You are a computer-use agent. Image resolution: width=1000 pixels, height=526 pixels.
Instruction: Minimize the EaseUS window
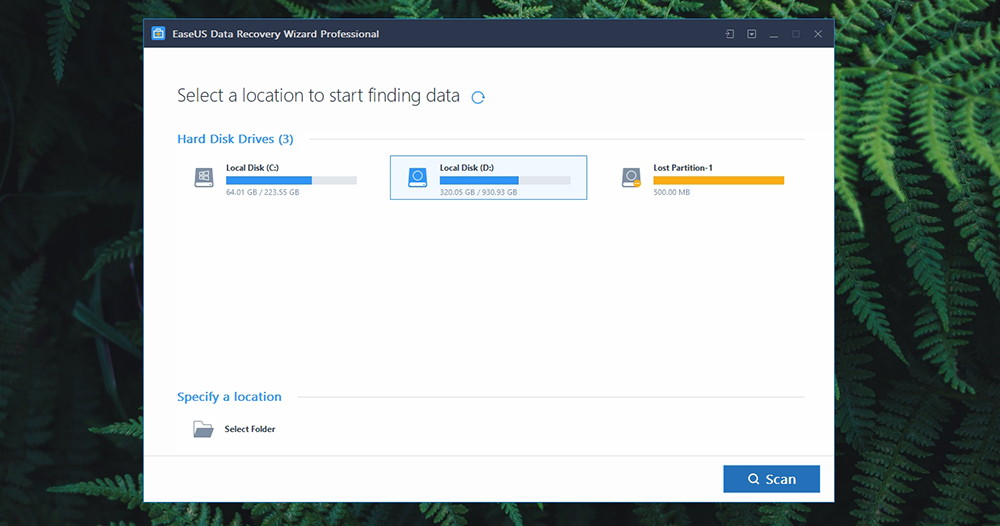coord(774,34)
